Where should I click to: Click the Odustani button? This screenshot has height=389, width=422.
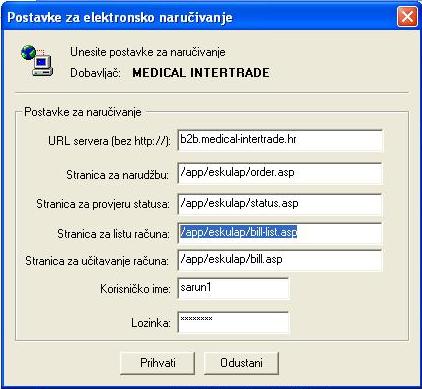(241, 363)
